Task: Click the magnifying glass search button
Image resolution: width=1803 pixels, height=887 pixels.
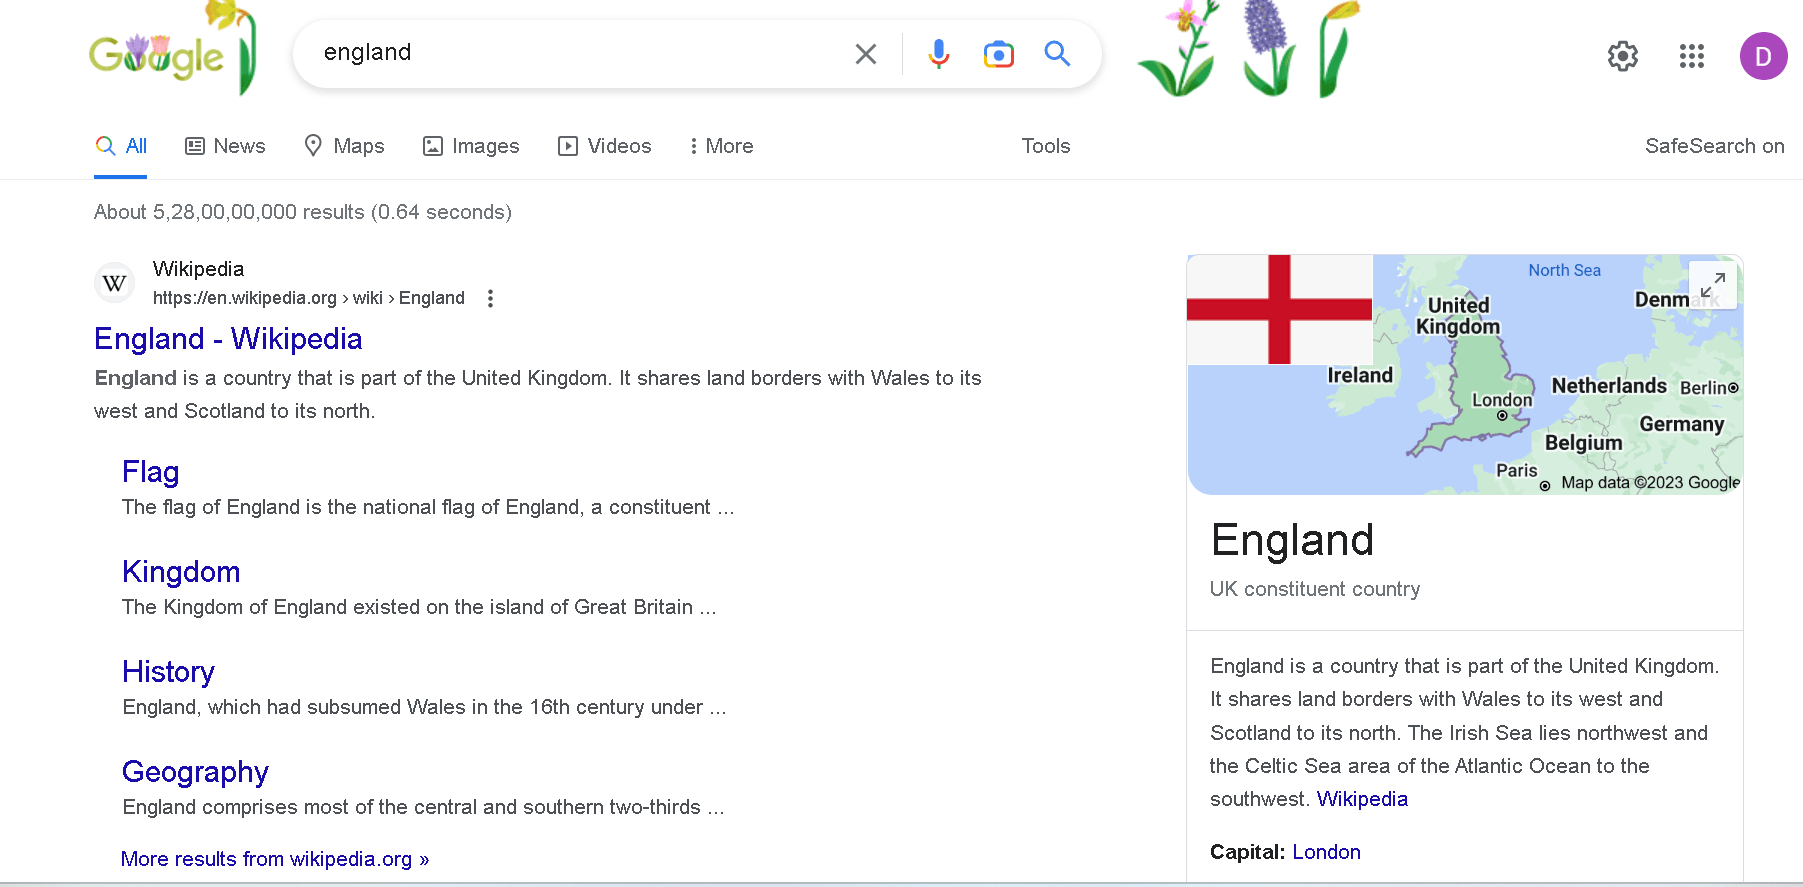Action: tap(1057, 53)
